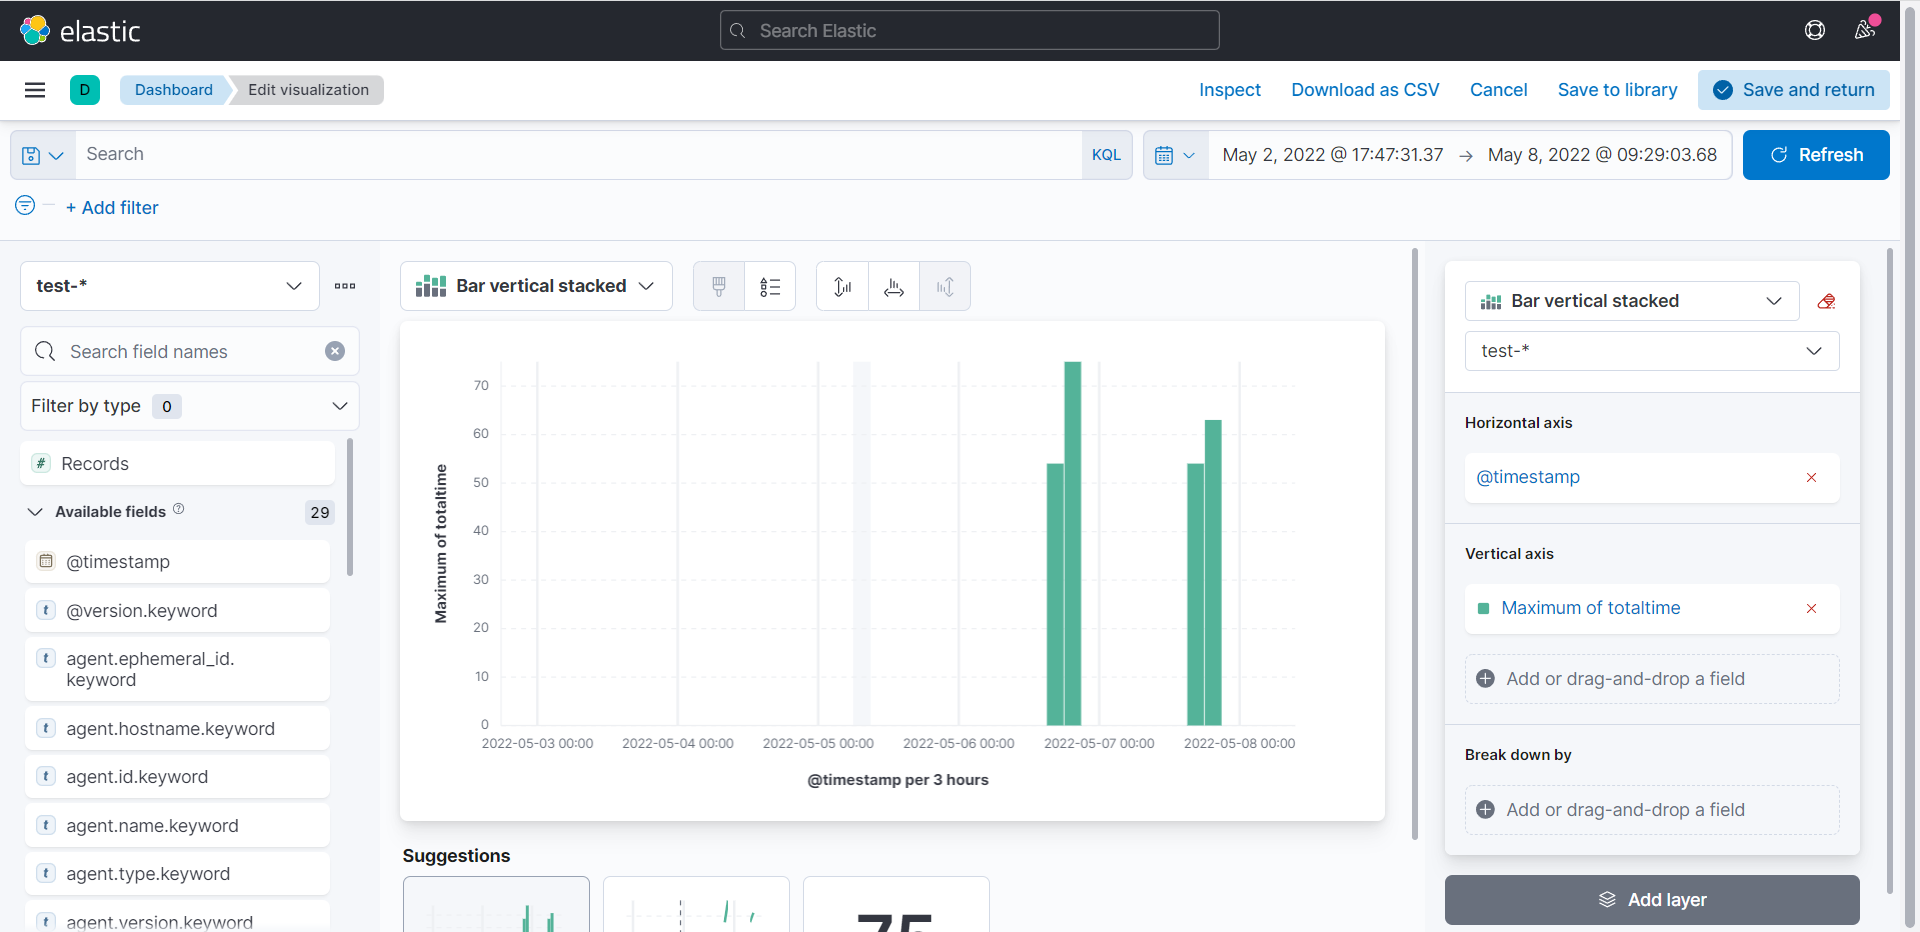Screen dimensions: 1920x932
Task: Open the main navigation hamburger menu
Action: (x=35, y=90)
